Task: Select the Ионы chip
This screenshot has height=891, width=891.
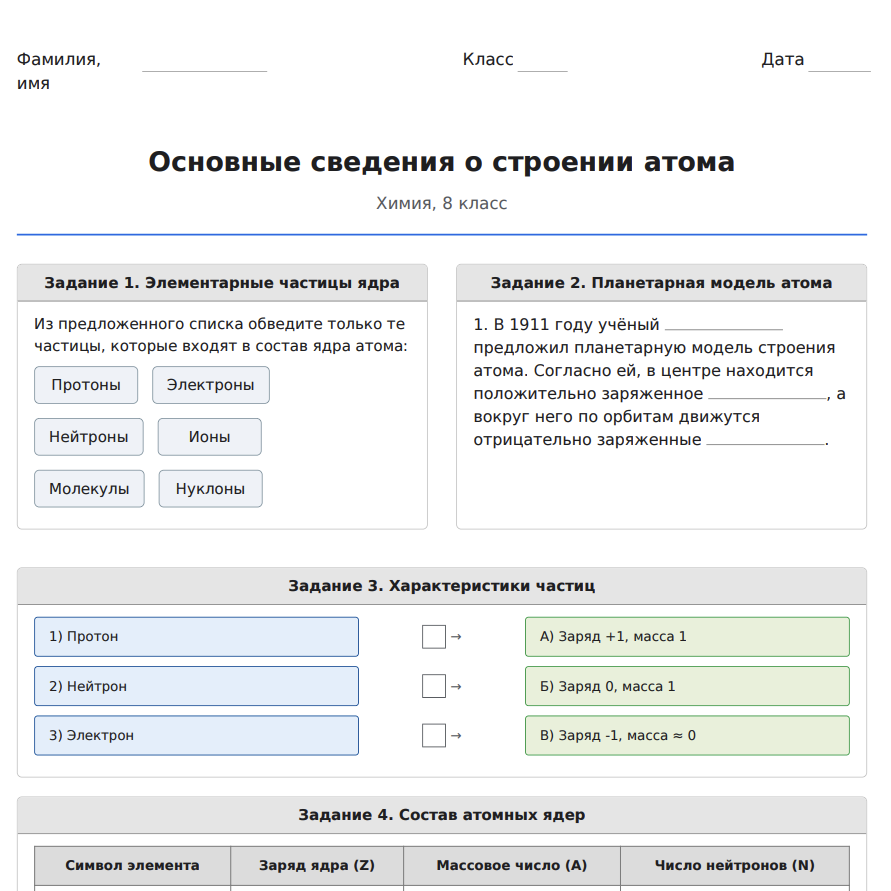Action: (210, 437)
